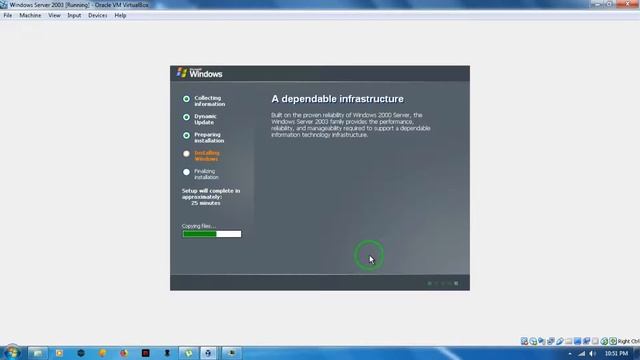Click the Copying files progress bar
Image resolution: width=640 pixels, height=360 pixels.
pyautogui.click(x=212, y=234)
